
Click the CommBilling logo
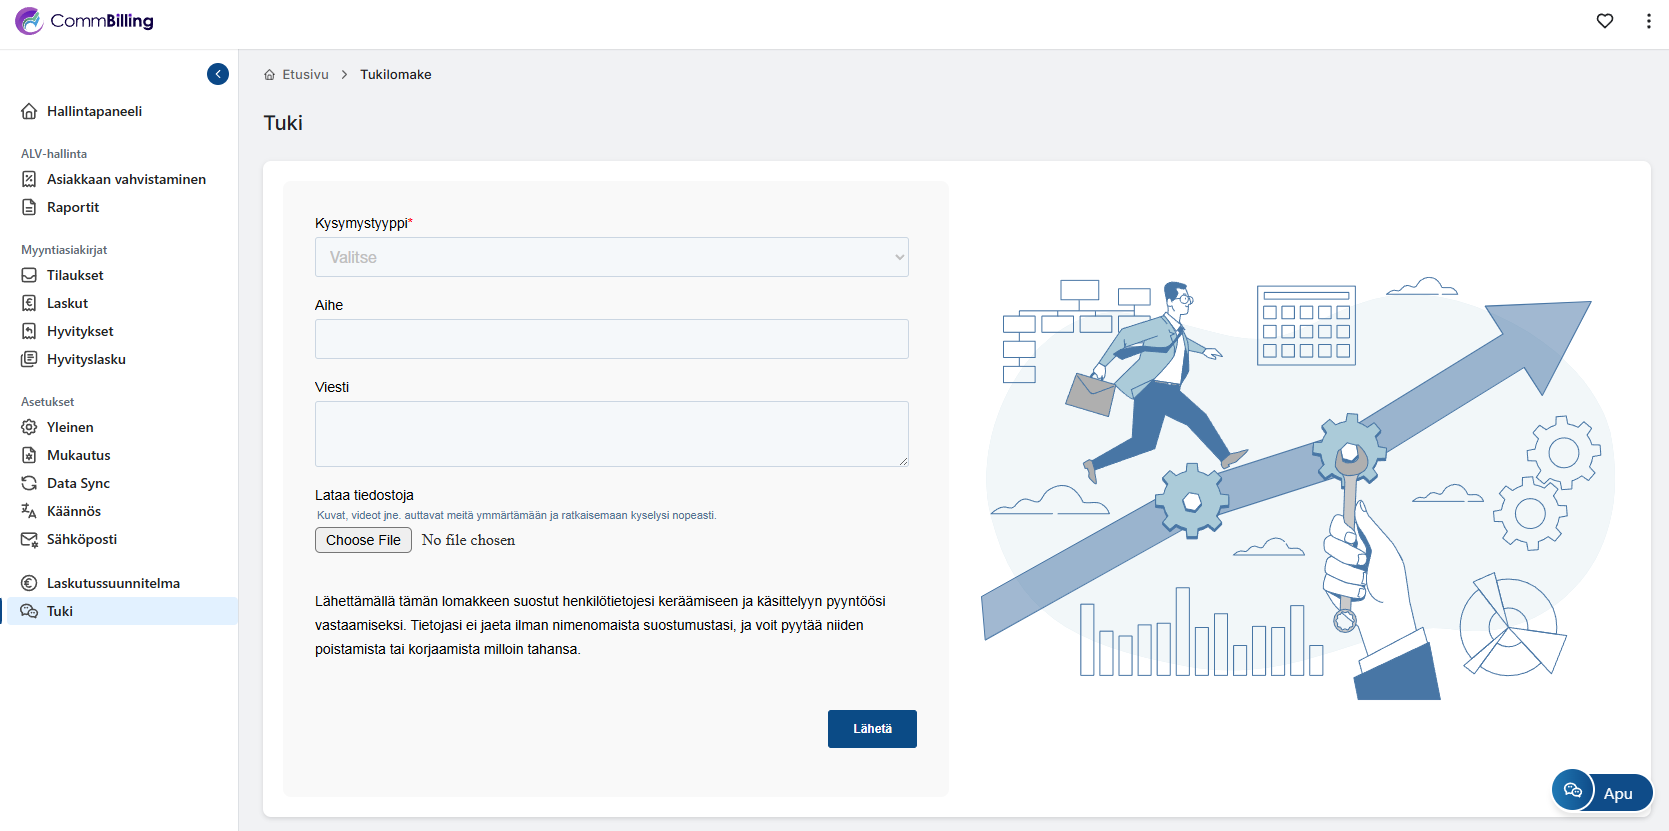(85, 21)
